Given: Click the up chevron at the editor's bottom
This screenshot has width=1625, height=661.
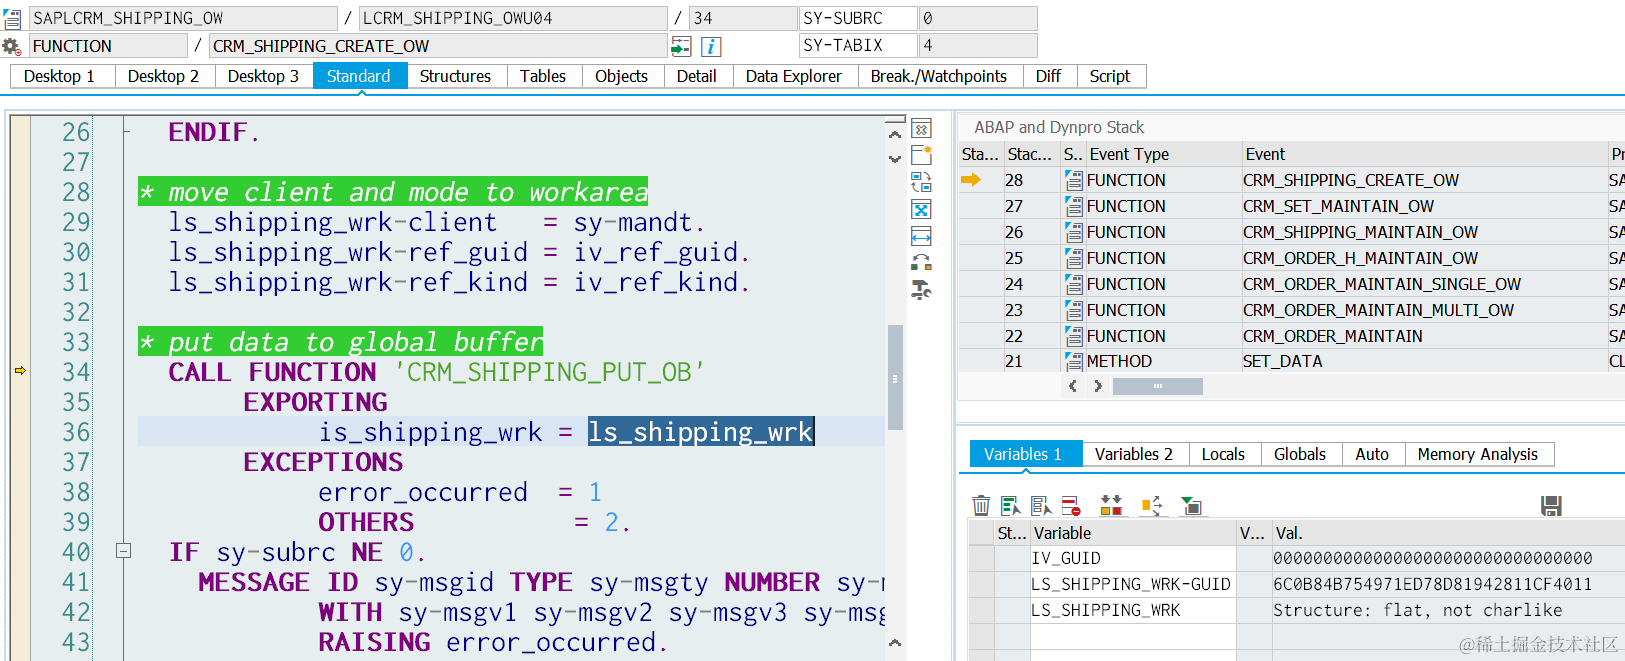Looking at the screenshot, I should [x=895, y=643].
